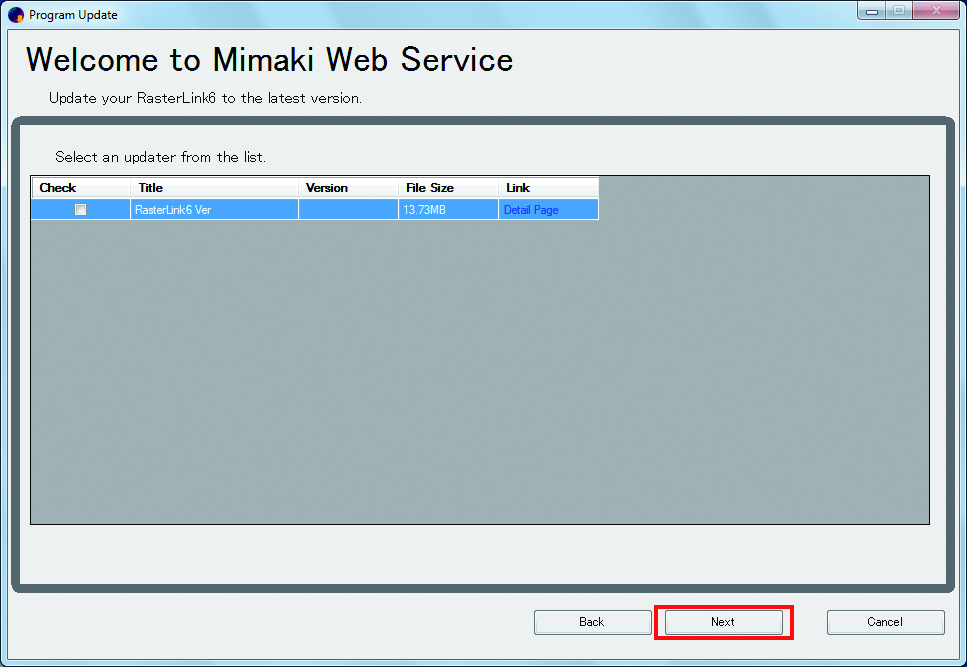Close the Program Update window
Viewport: 967px width, 667px height.
point(935,11)
